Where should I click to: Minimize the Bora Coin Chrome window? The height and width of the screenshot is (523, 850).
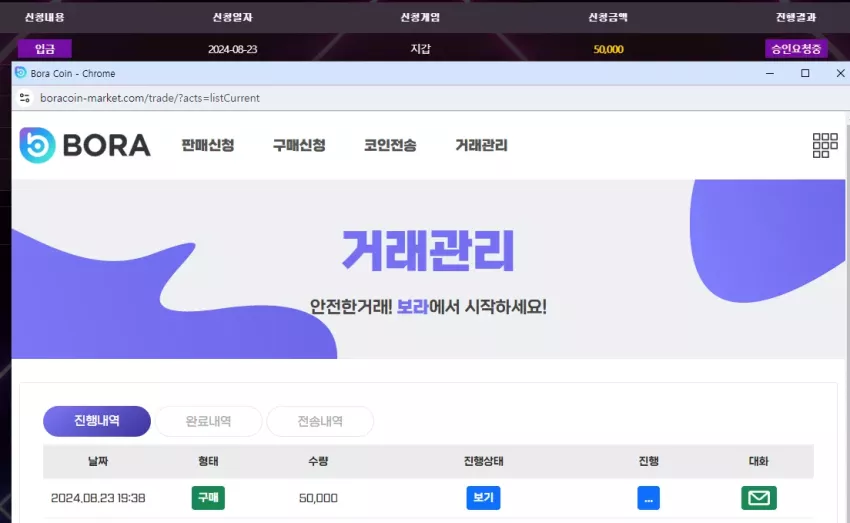[x=770, y=73]
